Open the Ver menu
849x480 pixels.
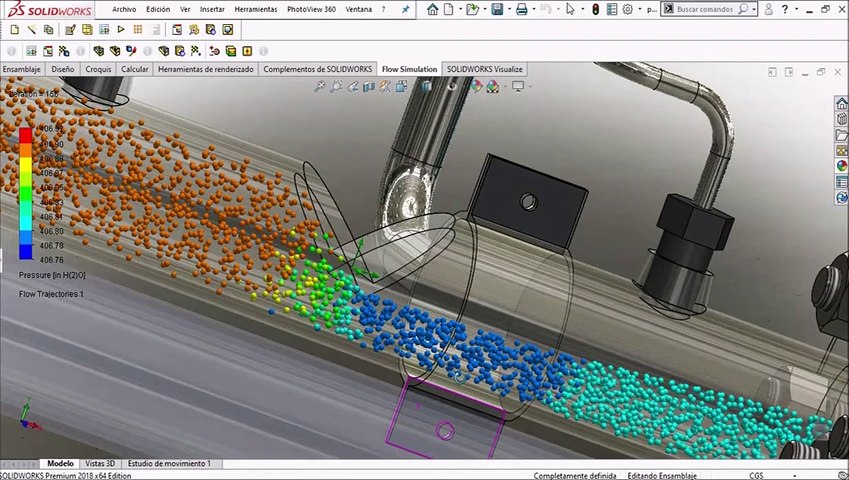tap(185, 9)
